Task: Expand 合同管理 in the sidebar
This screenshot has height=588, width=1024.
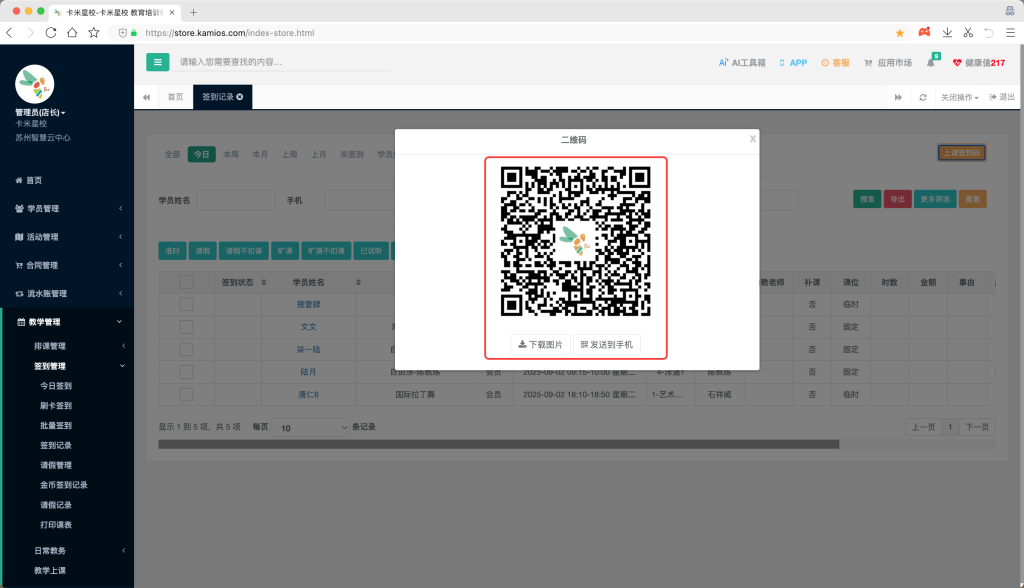Action: click(x=67, y=265)
